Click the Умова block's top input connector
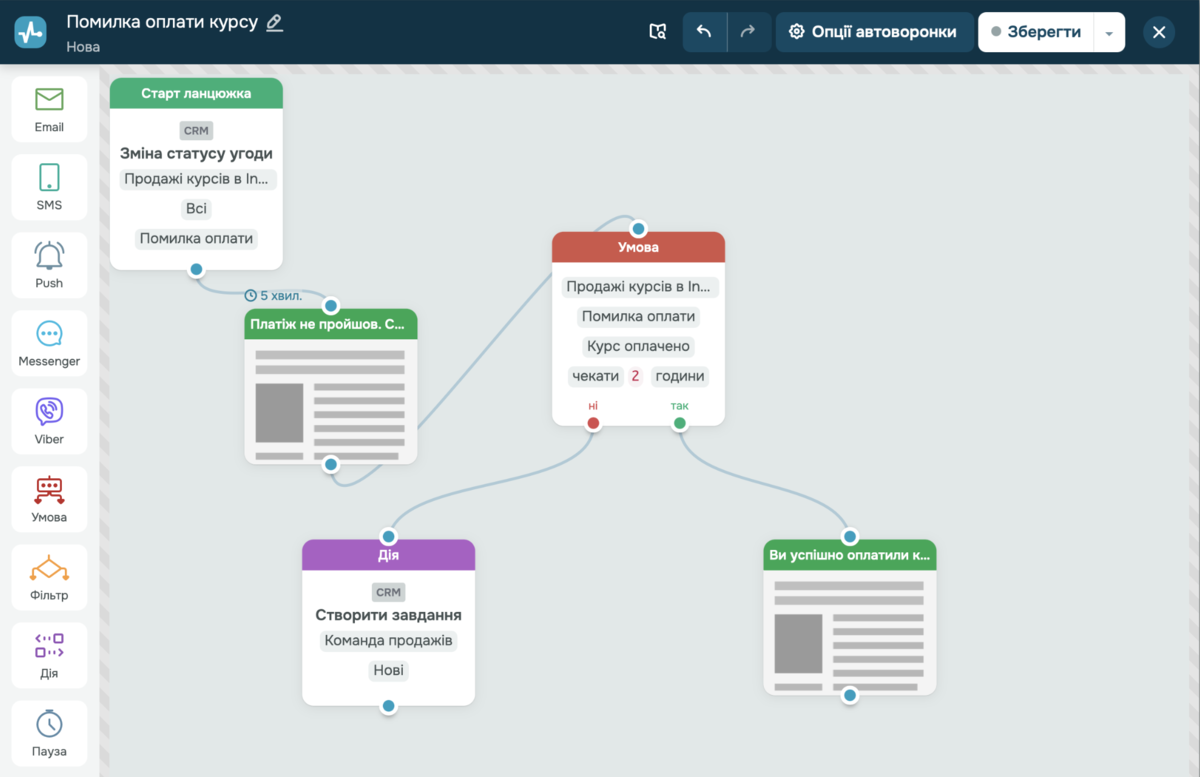1200x777 pixels. click(x=638, y=229)
